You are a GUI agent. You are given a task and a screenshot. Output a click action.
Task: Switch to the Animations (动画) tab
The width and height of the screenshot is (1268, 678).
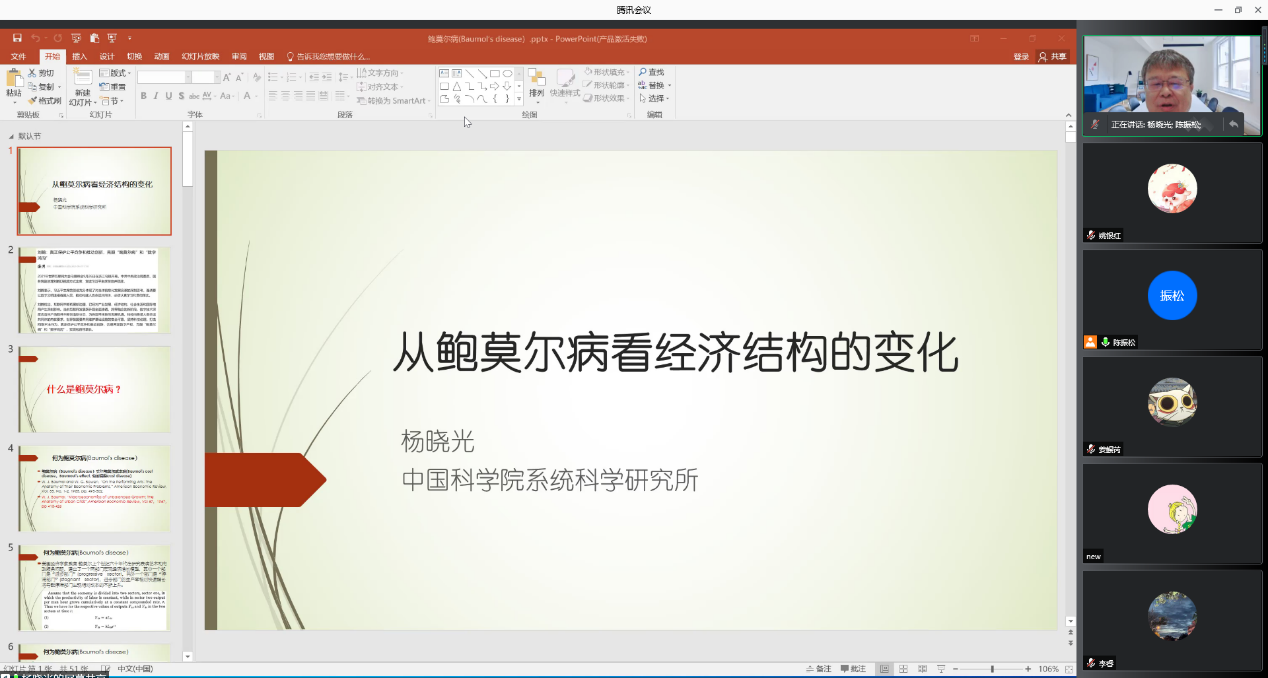click(x=162, y=56)
